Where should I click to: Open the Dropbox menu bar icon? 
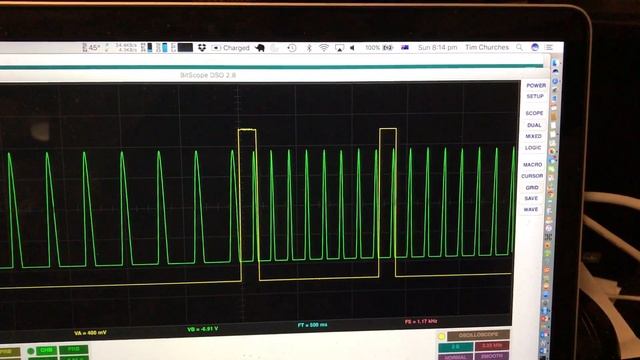pyautogui.click(x=202, y=48)
